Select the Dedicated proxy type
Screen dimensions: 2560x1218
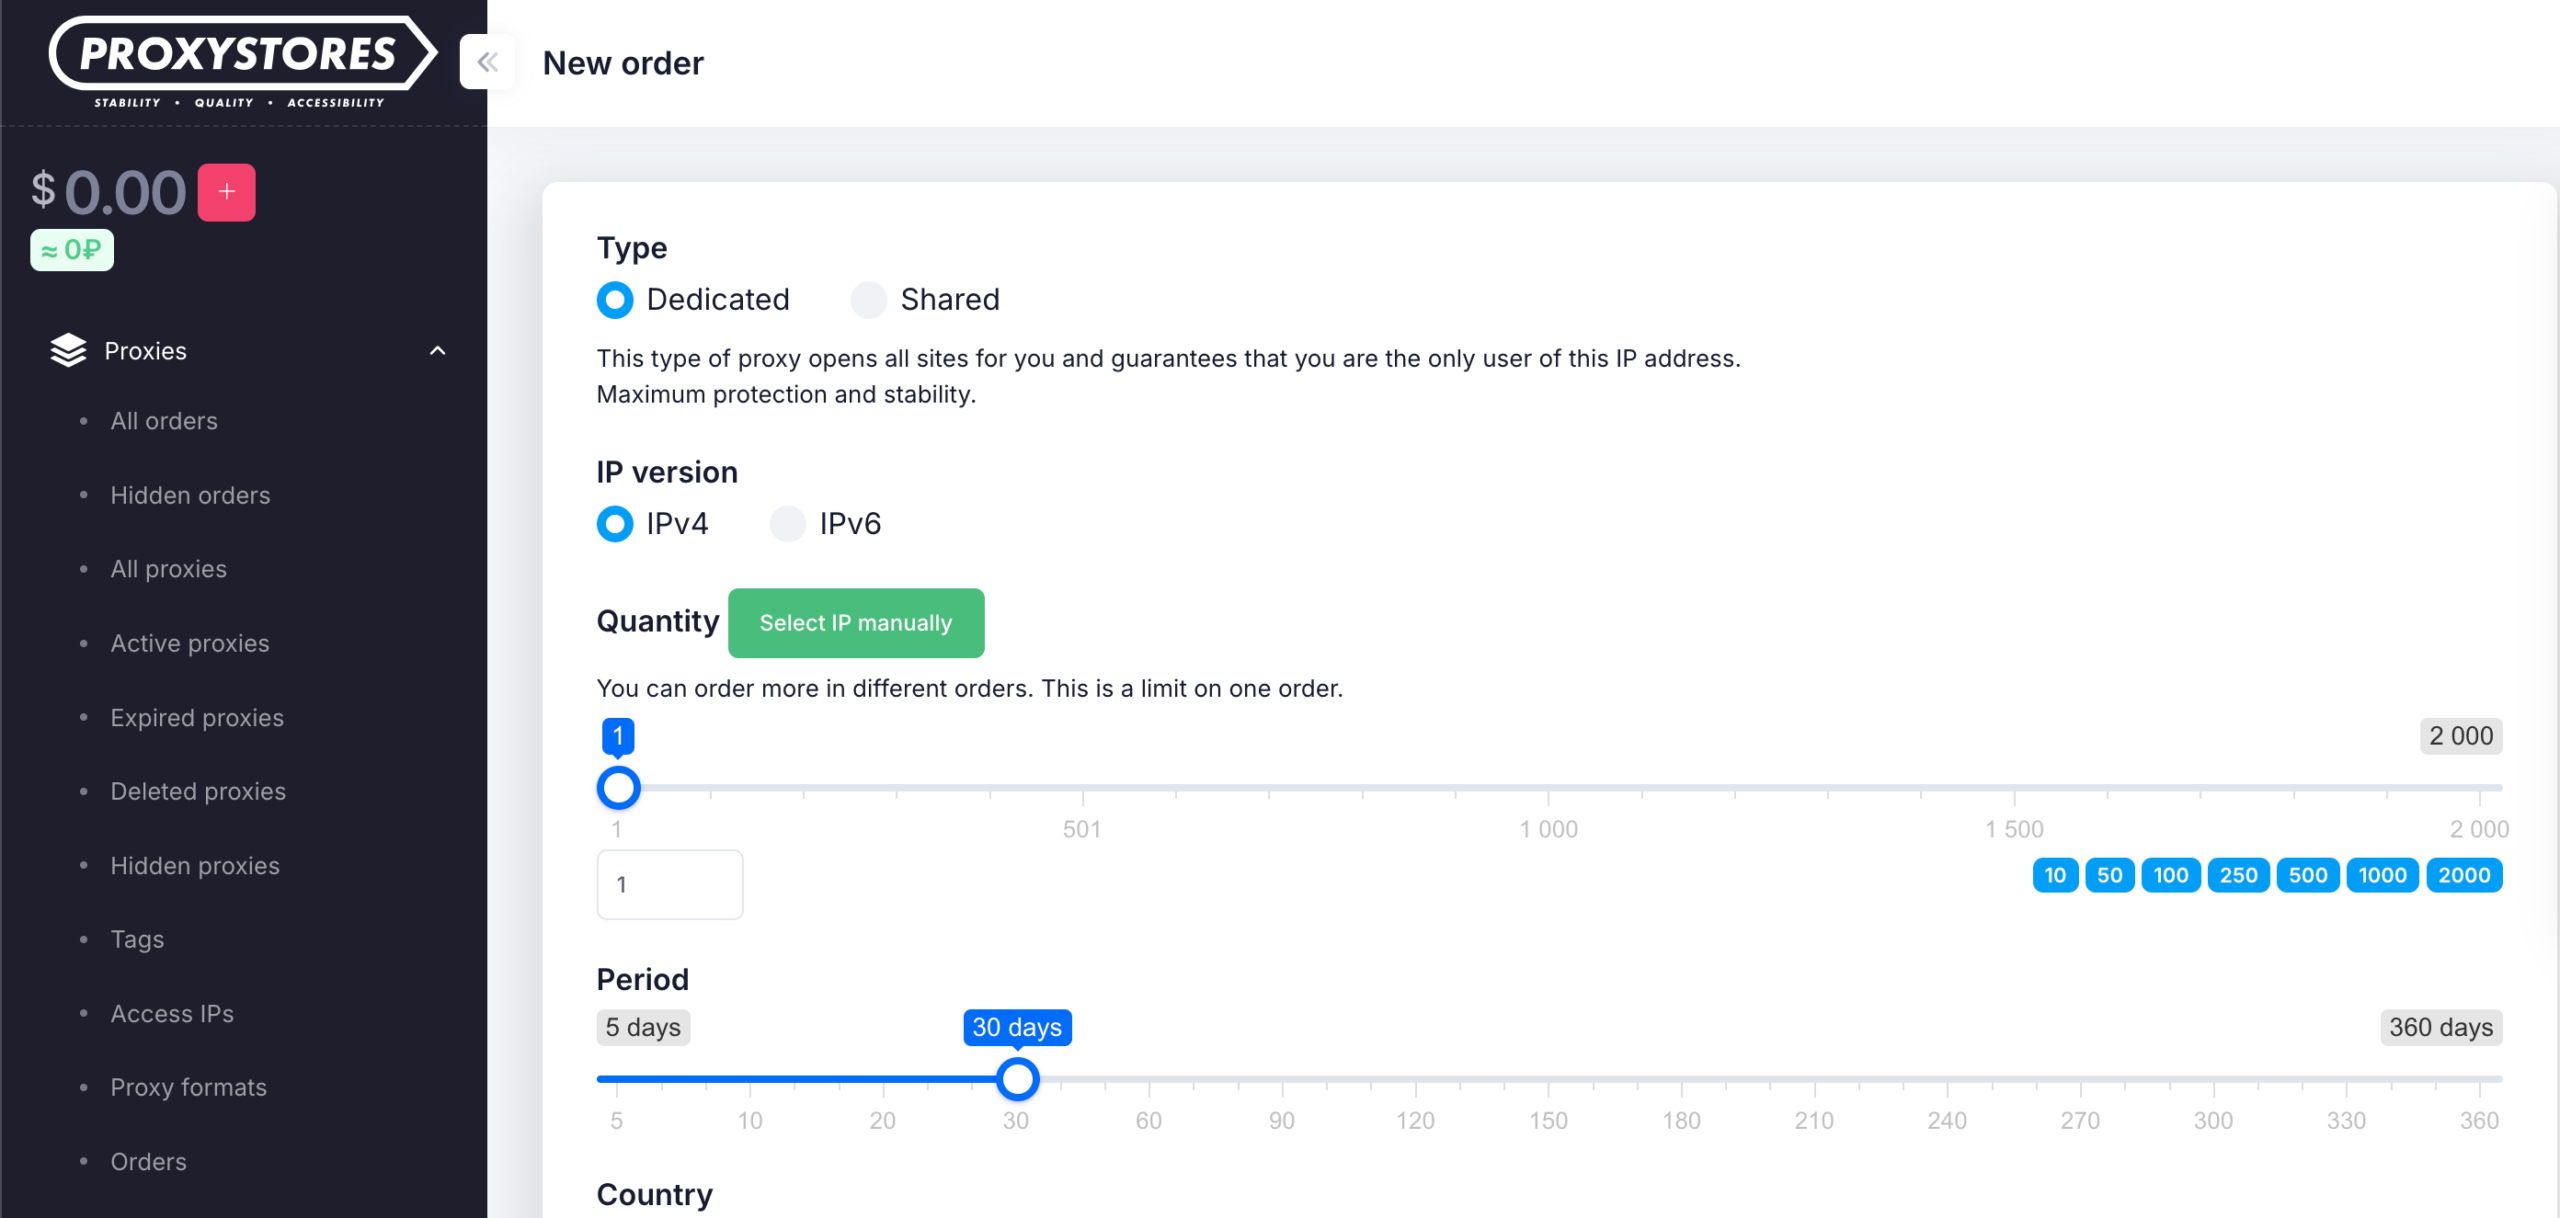(x=615, y=300)
